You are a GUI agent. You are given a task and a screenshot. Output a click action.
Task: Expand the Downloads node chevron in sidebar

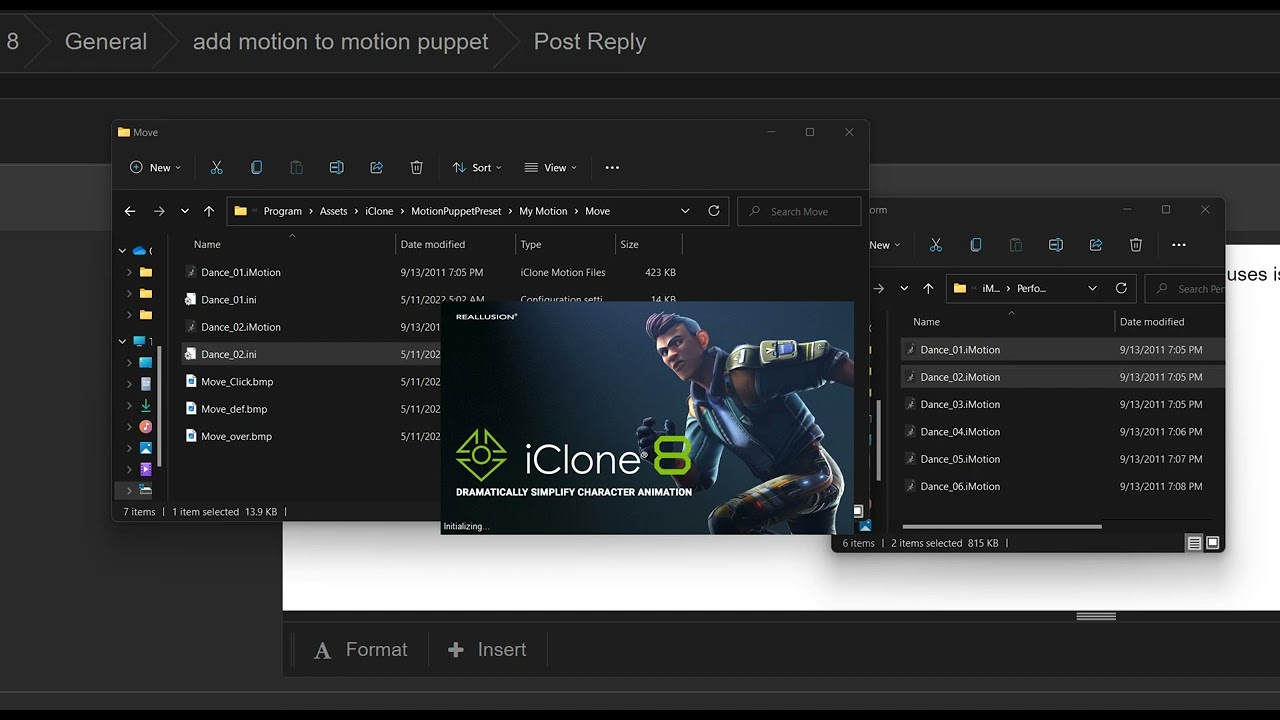[x=129, y=406]
